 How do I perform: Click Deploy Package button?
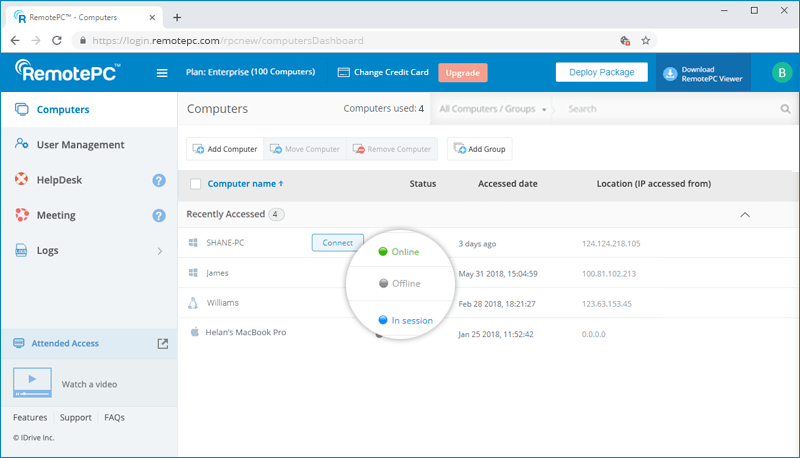[602, 72]
